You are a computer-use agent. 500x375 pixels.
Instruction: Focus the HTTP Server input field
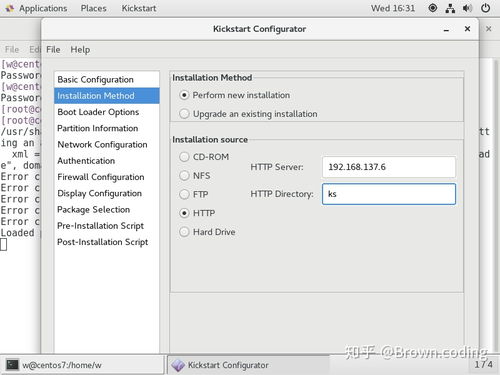click(x=389, y=167)
